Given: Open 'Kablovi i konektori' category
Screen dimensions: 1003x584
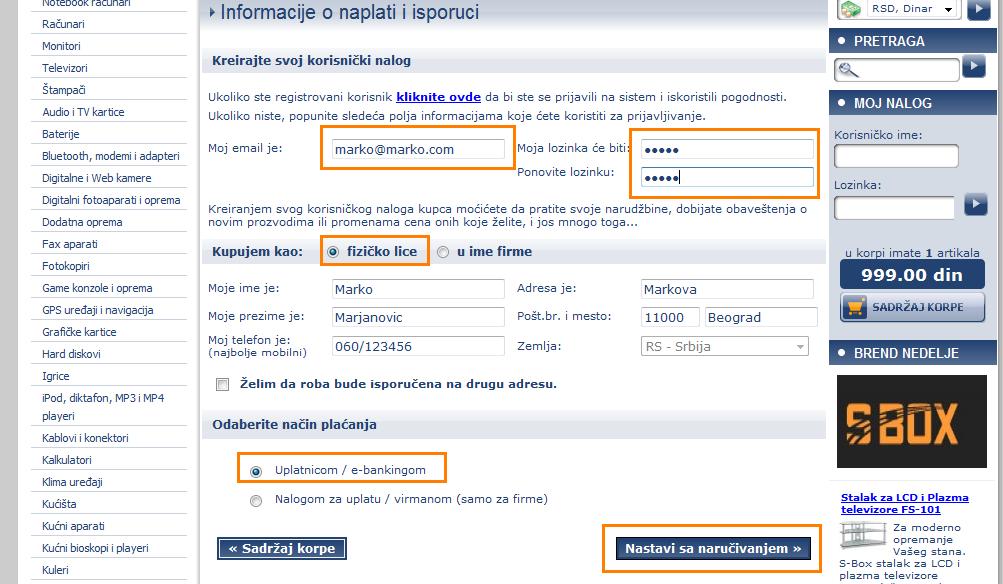Looking at the screenshot, I should pos(85,438).
